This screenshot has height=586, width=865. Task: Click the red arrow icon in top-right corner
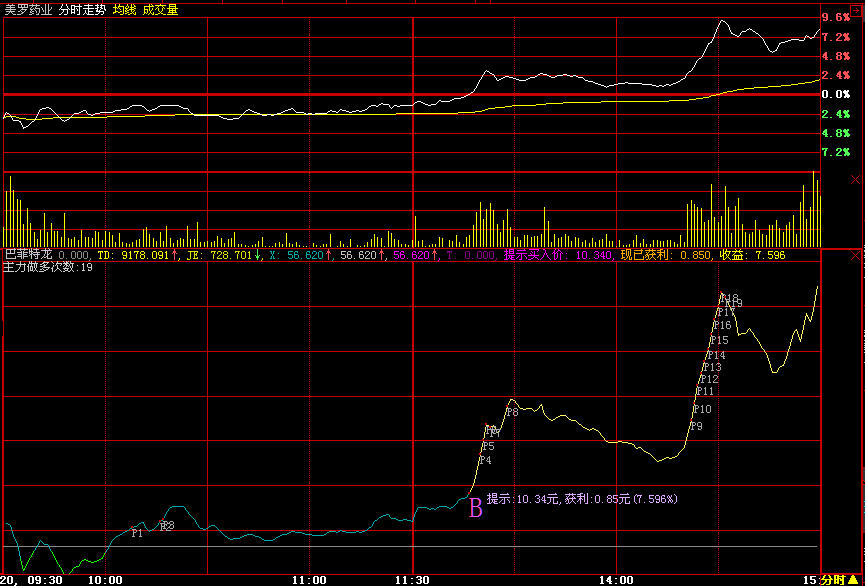coord(855,8)
